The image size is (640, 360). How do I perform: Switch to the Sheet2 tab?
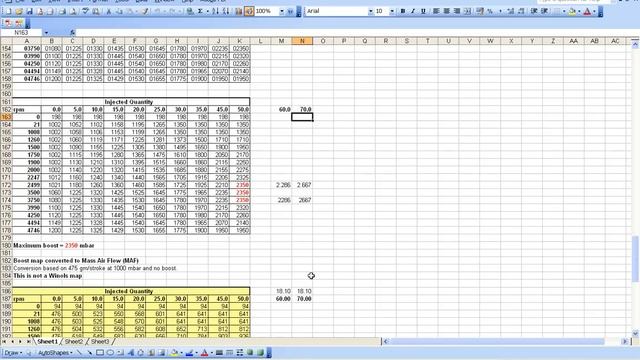[74, 341]
